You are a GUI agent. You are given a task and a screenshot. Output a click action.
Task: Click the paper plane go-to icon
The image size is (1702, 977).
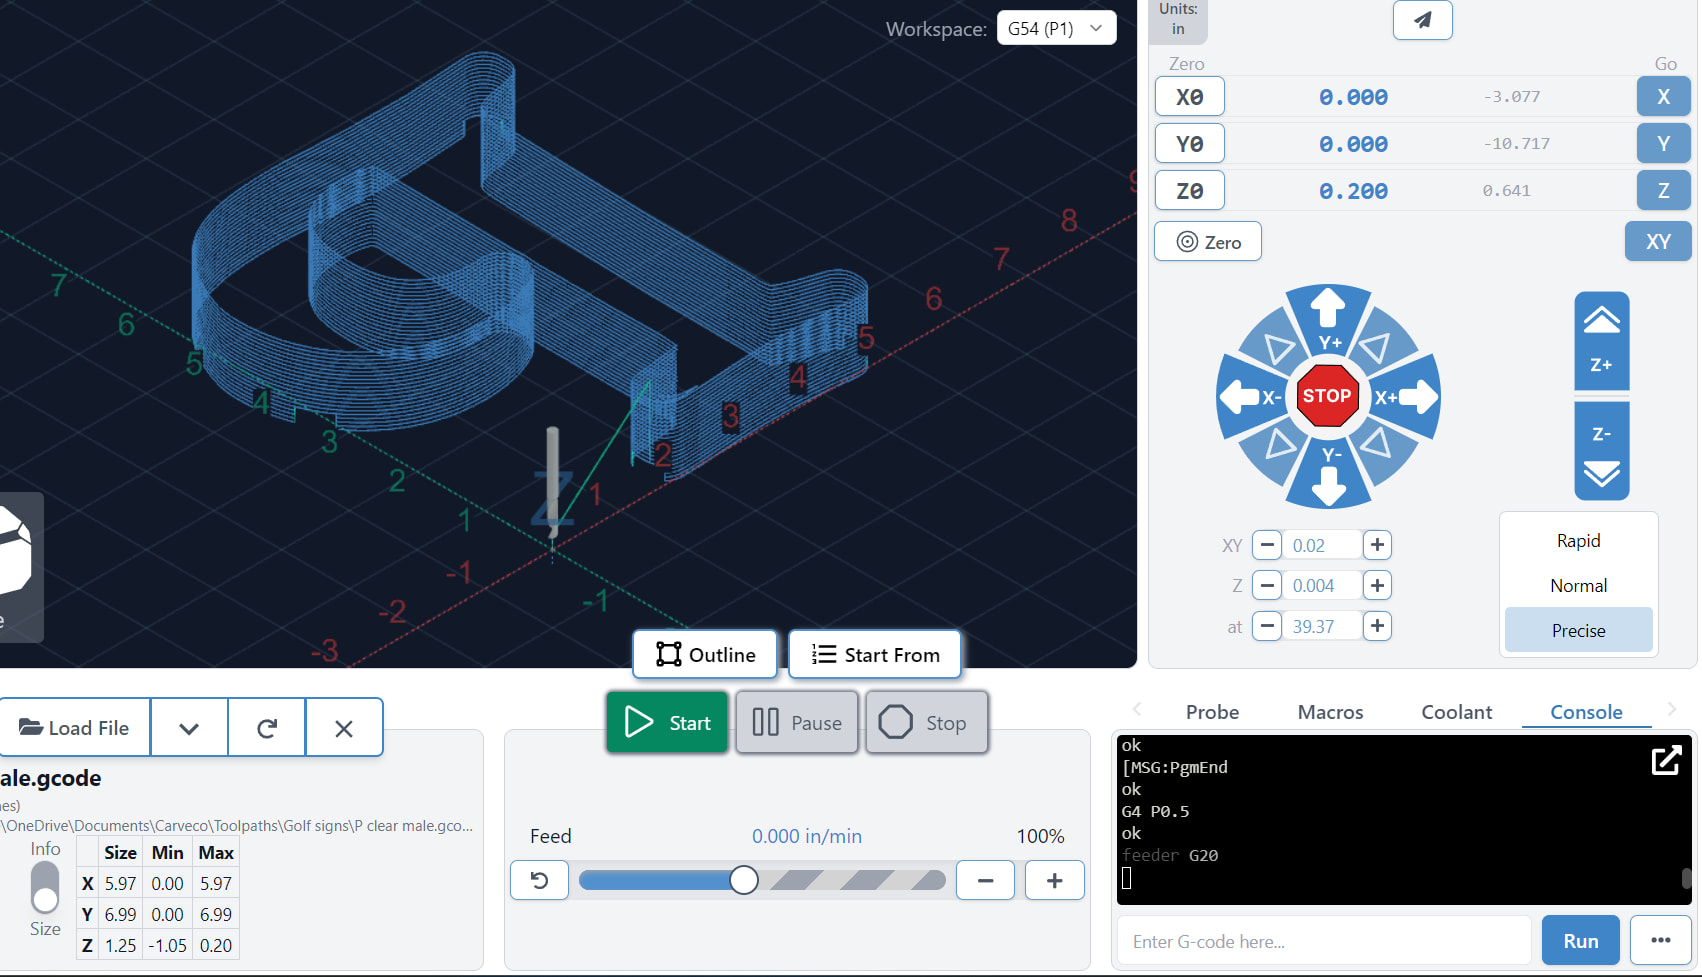tap(1422, 20)
